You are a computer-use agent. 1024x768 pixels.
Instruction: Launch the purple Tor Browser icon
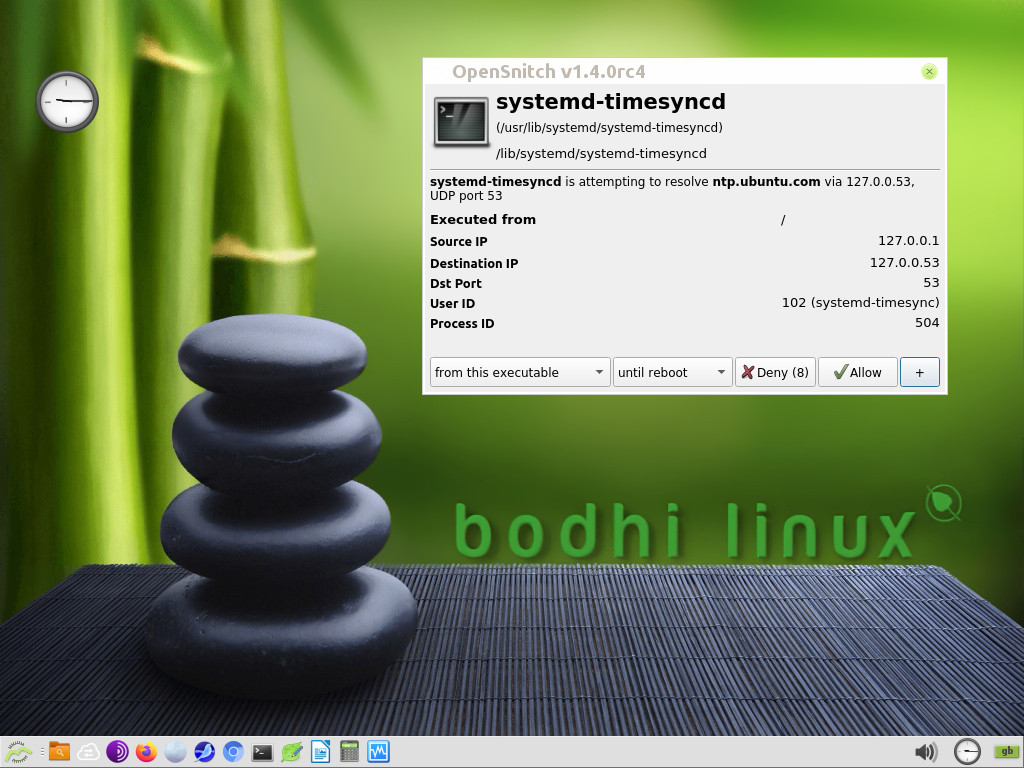coord(118,752)
